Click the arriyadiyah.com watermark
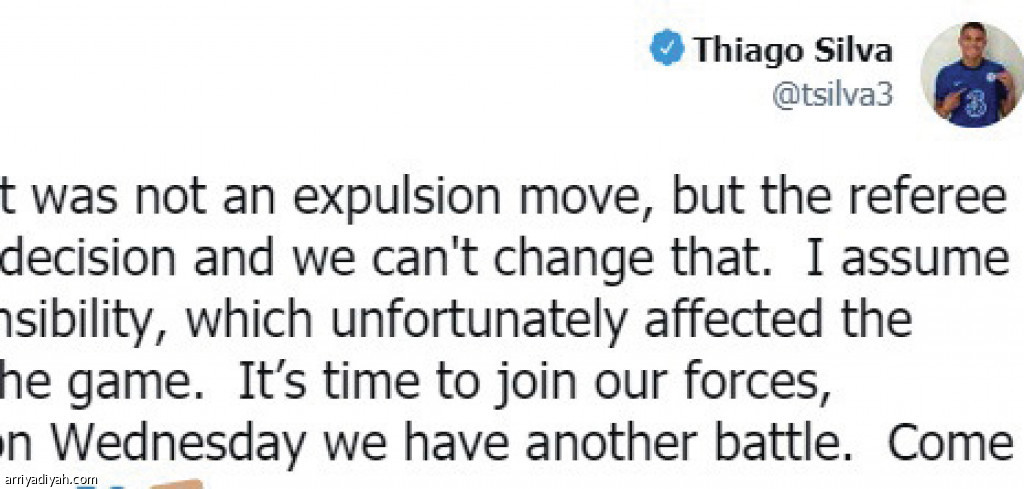The height and width of the screenshot is (489, 1024). 50,480
